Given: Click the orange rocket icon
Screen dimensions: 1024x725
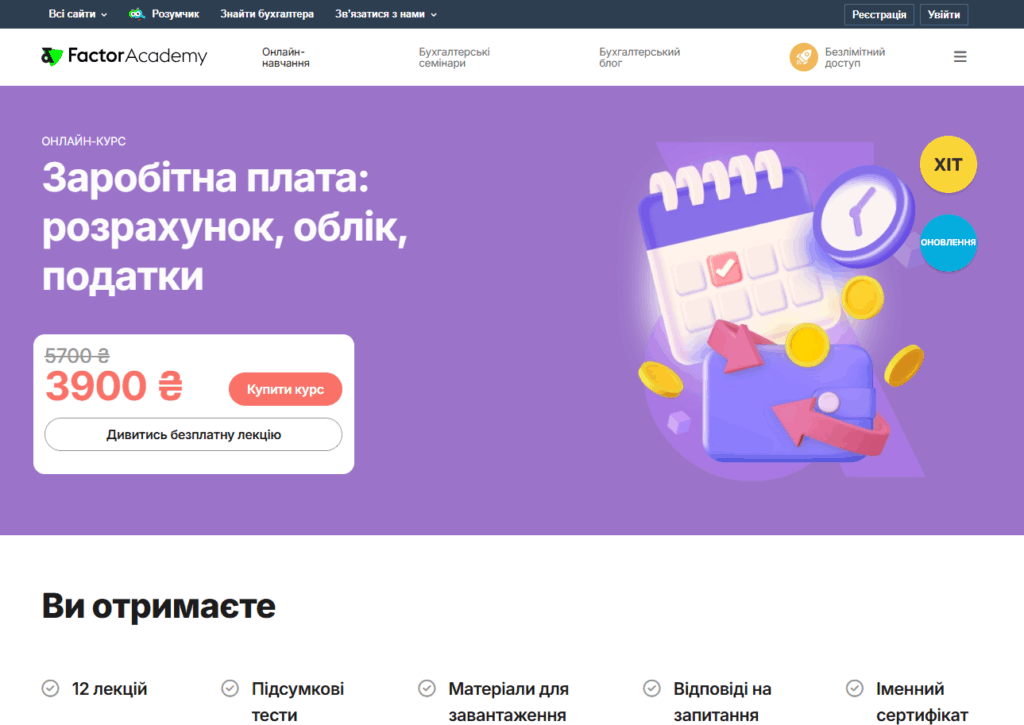Looking at the screenshot, I should (x=803, y=57).
